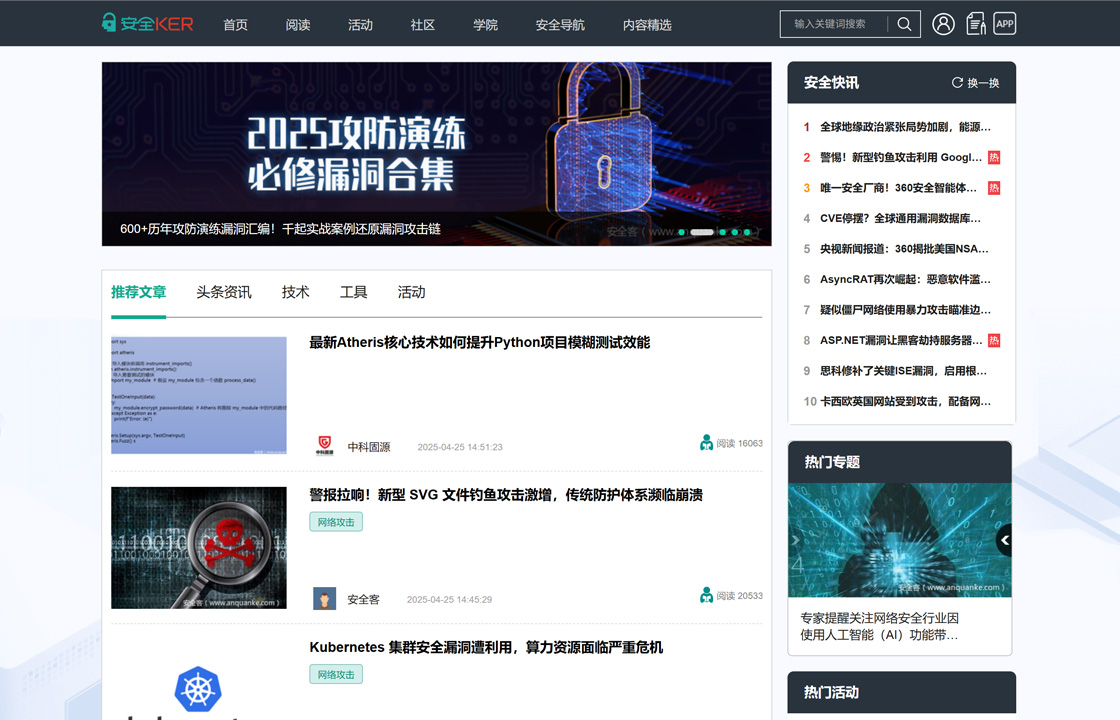Click the previous arrow on 热门专题 image
The width and height of the screenshot is (1120, 720).
tap(795, 541)
